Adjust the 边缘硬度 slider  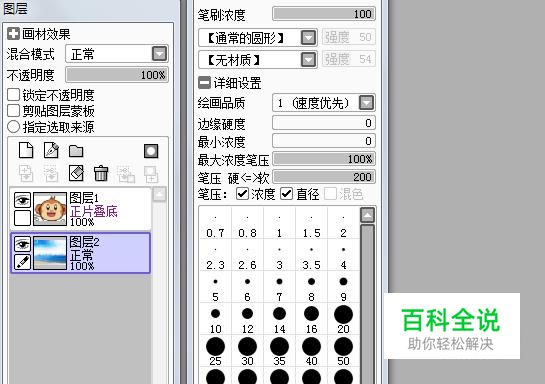pos(324,123)
